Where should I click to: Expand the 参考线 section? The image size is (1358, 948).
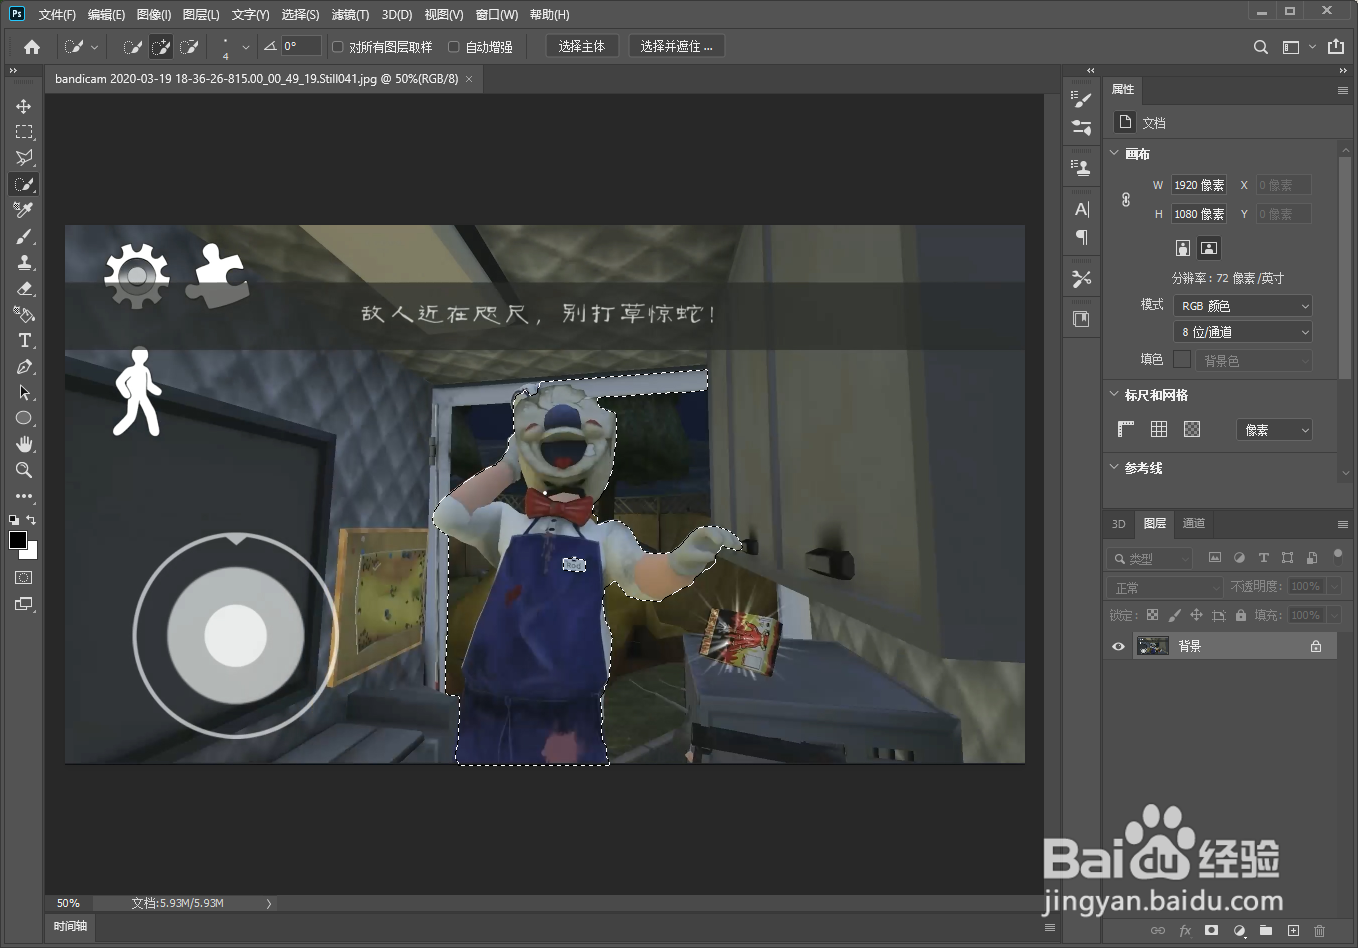coord(1114,467)
